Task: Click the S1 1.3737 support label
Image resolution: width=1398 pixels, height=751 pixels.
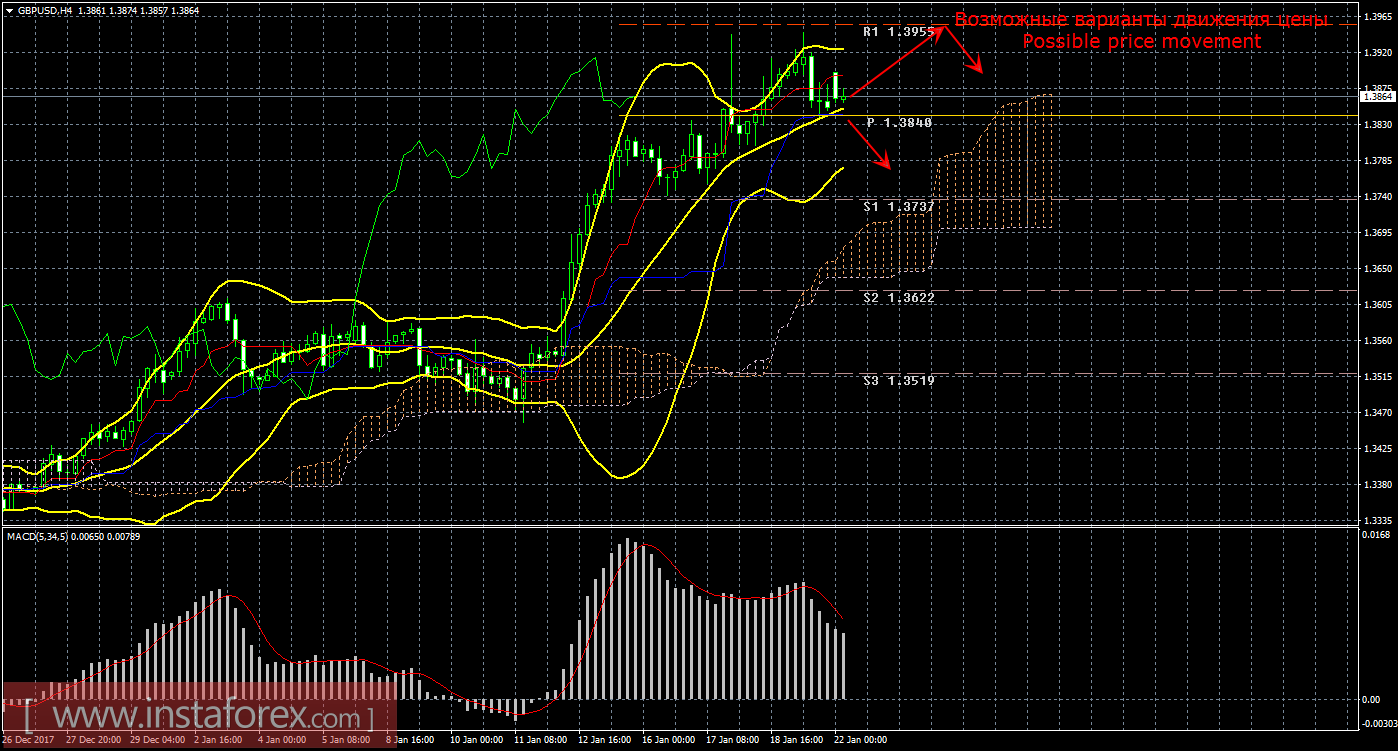Action: click(x=899, y=206)
